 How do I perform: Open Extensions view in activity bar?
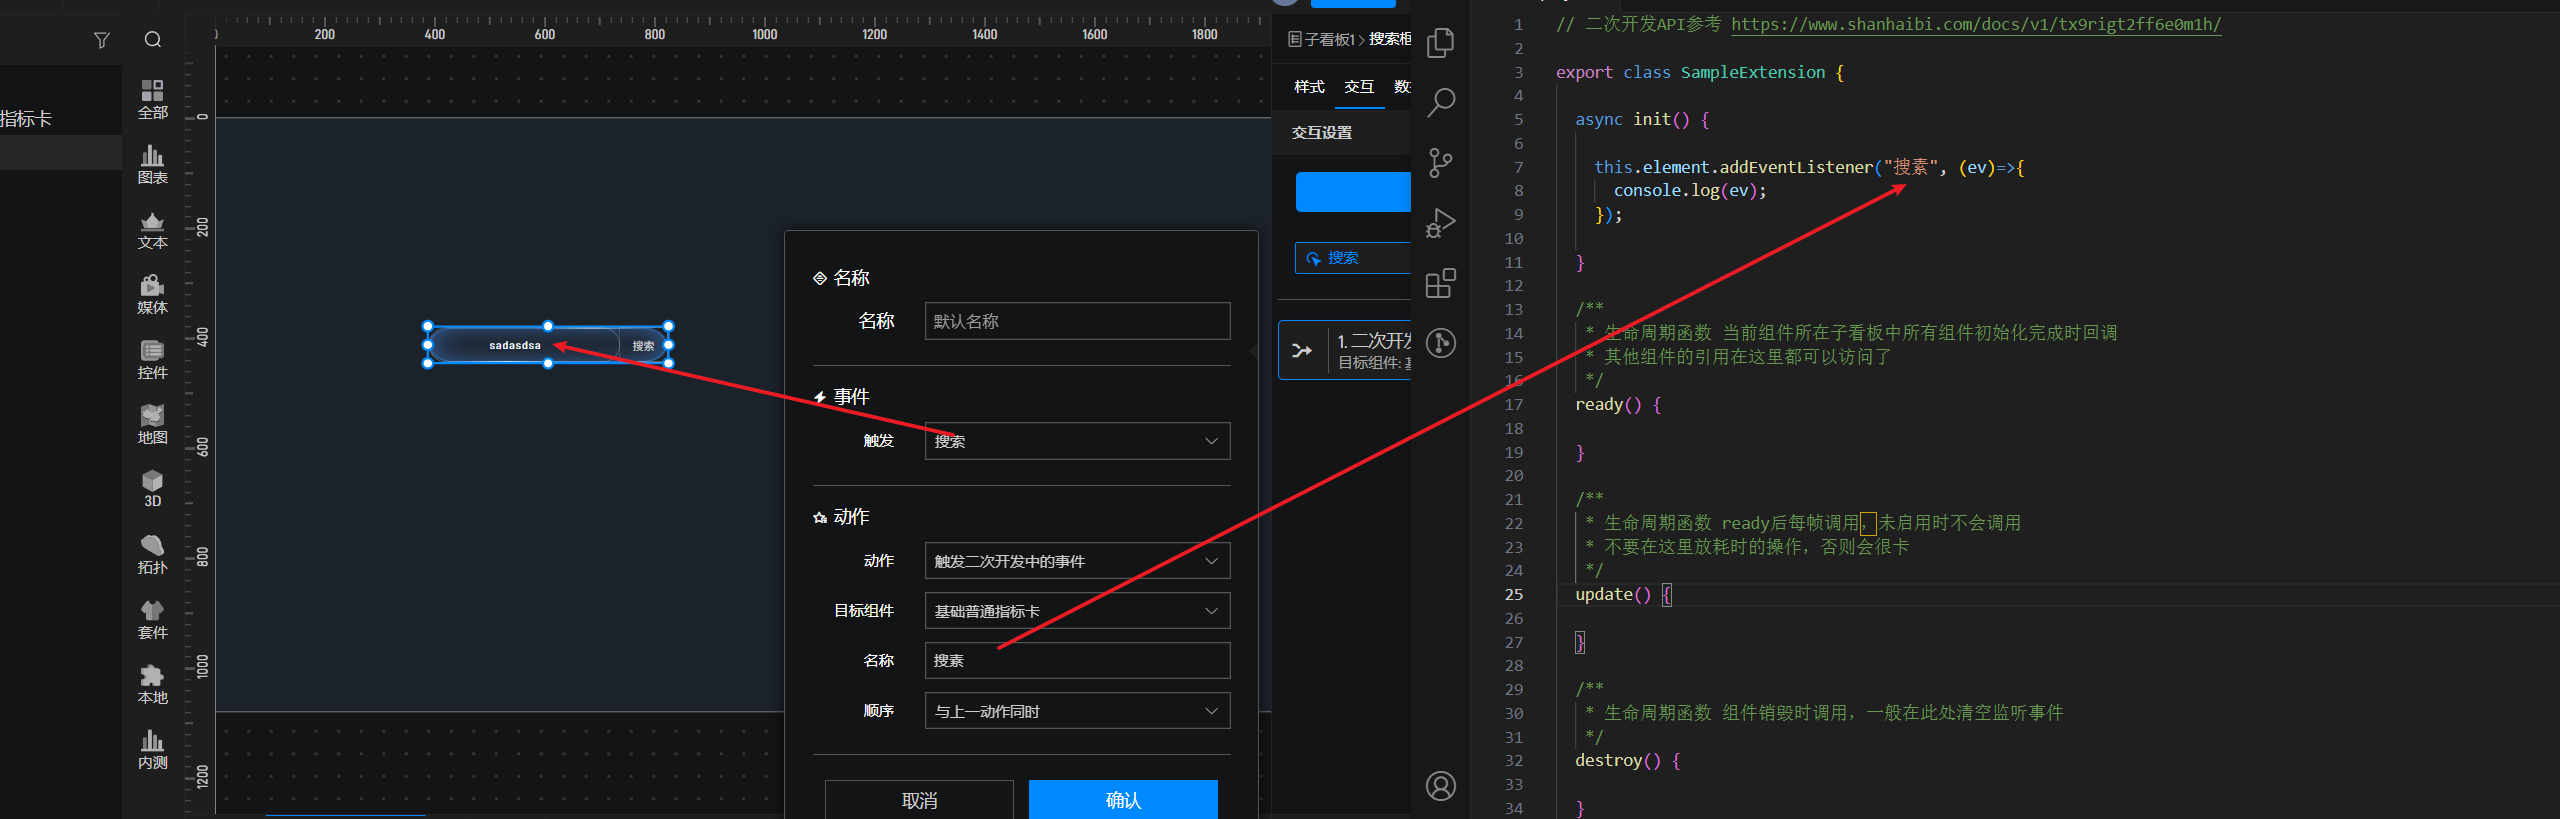point(1440,283)
